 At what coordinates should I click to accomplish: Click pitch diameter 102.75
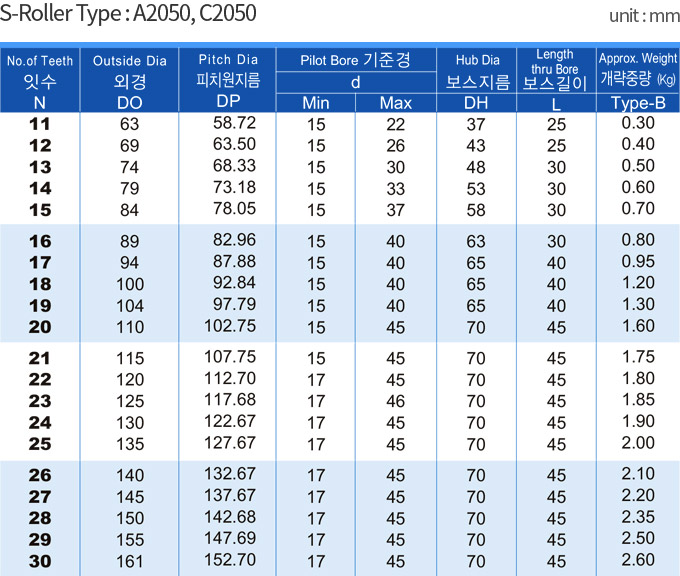coord(230,326)
